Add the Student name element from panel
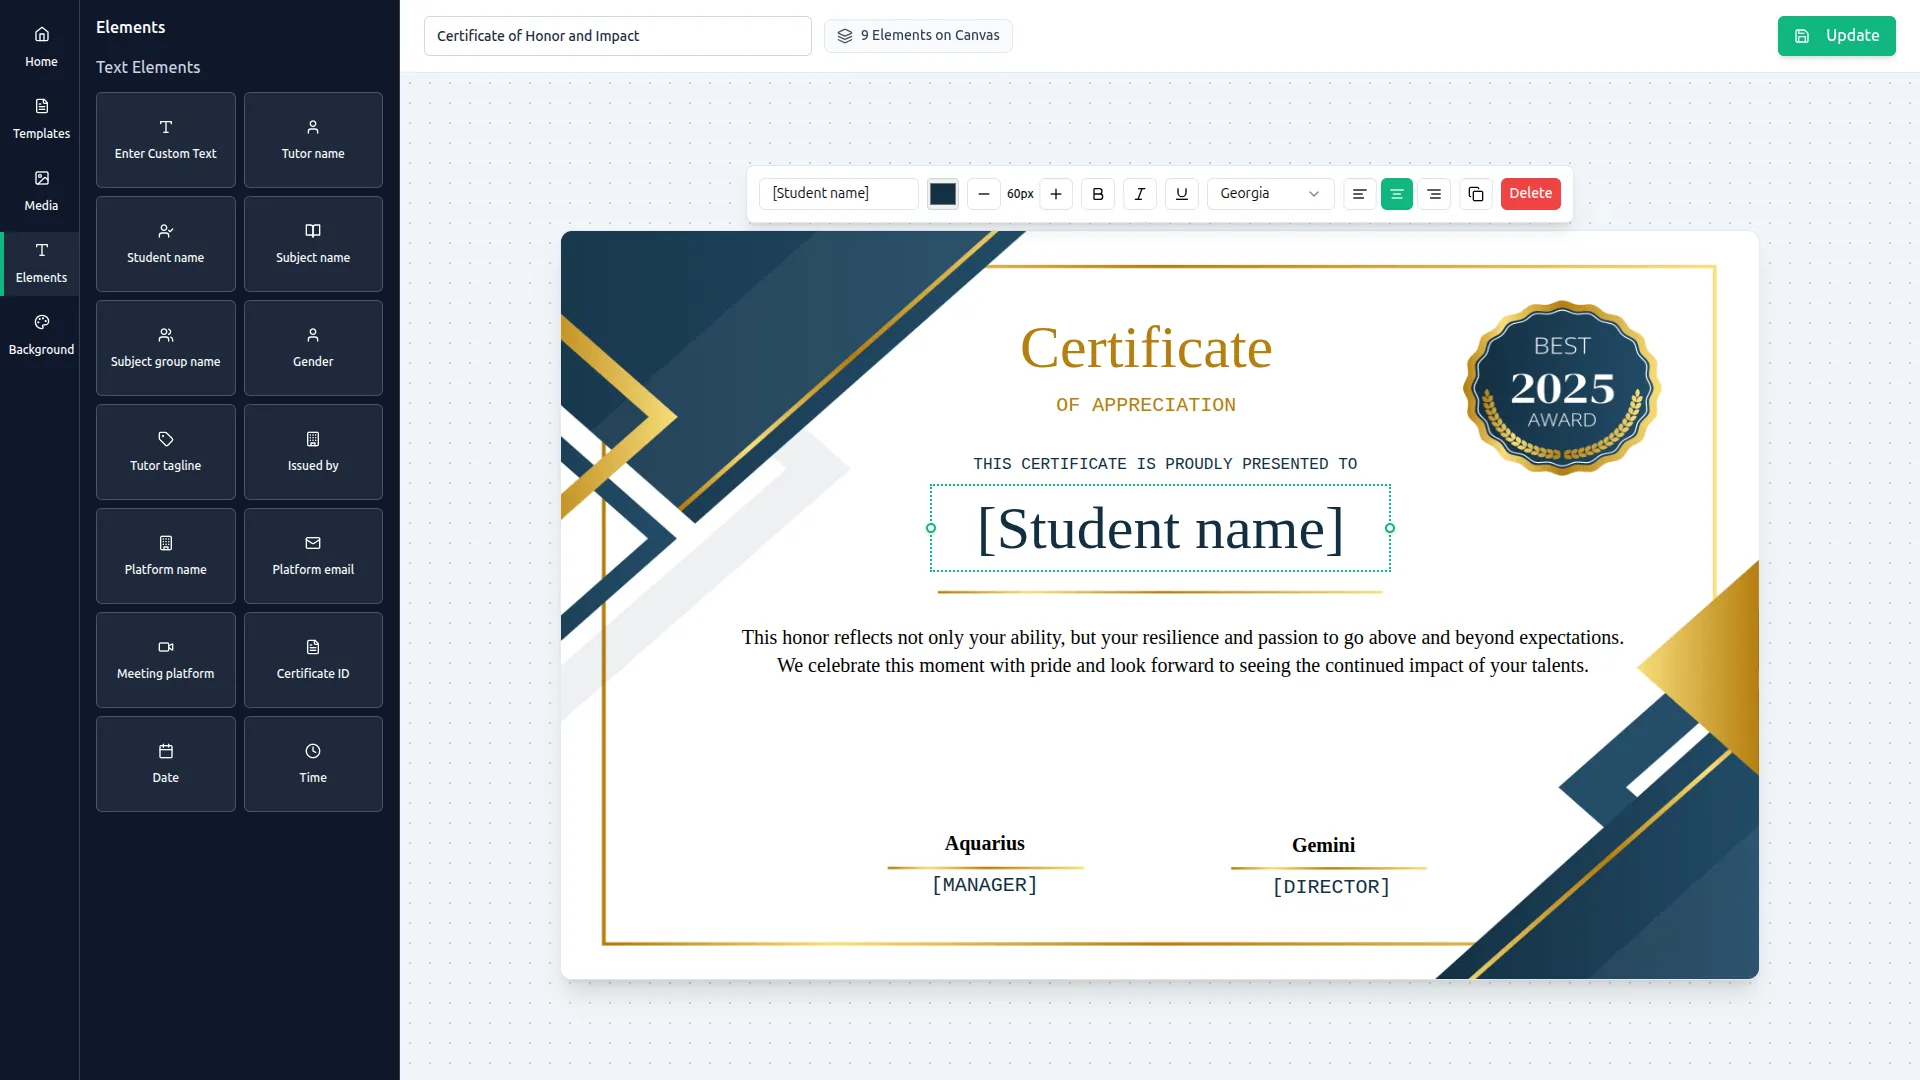Image resolution: width=1920 pixels, height=1080 pixels. (x=166, y=244)
